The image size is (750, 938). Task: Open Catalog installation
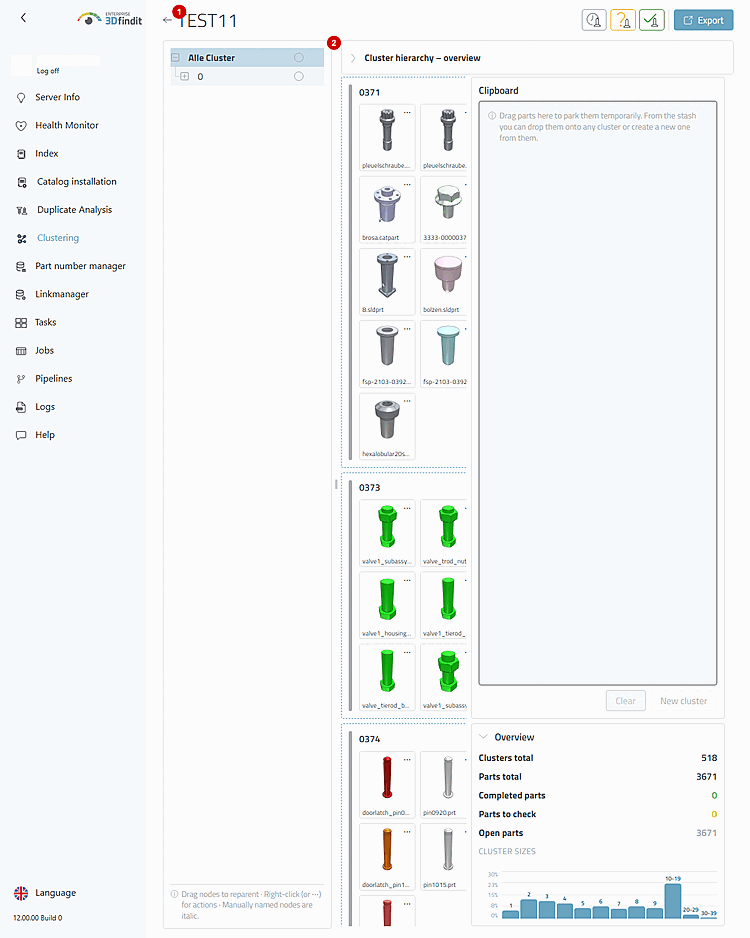[x=77, y=181]
